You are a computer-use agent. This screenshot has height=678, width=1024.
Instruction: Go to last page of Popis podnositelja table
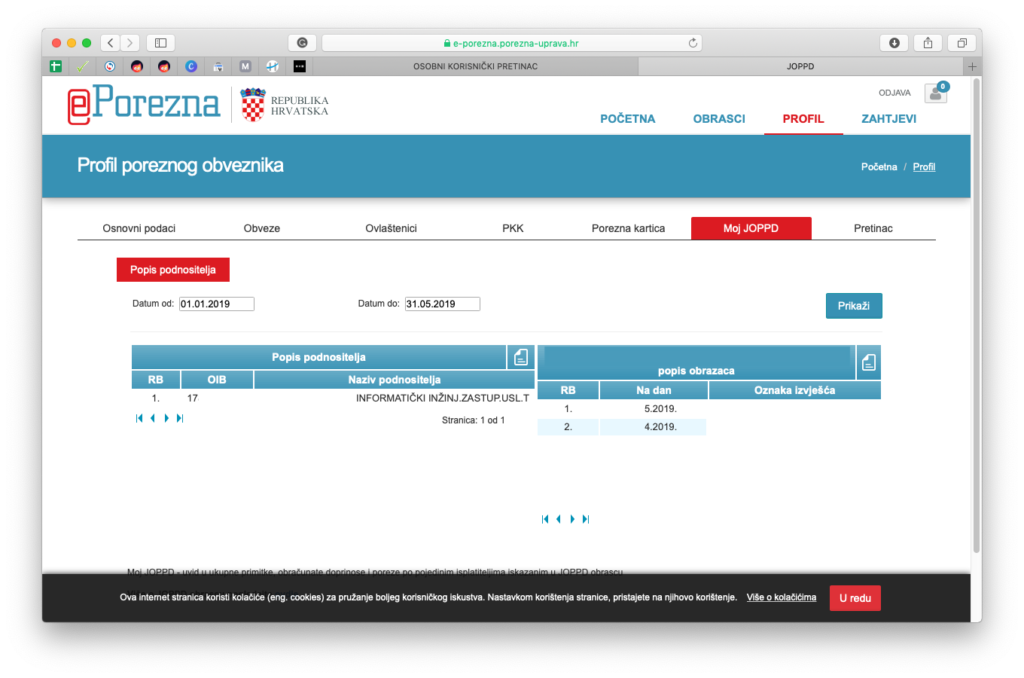coord(180,419)
